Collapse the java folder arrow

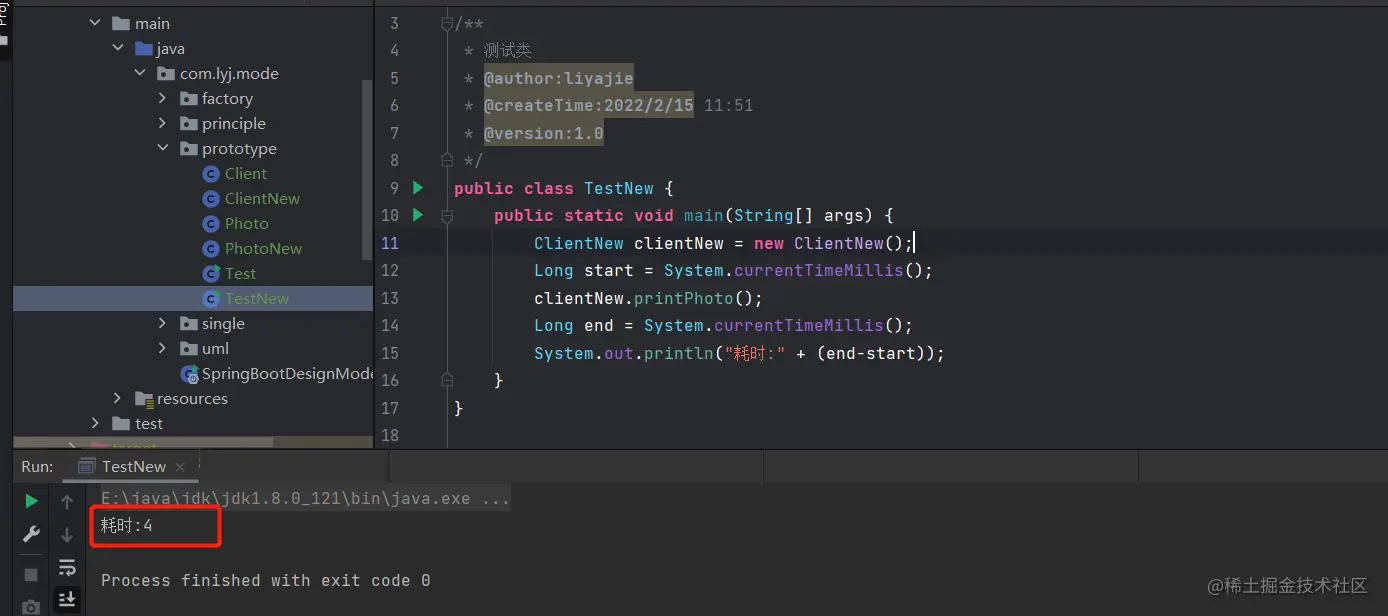point(118,49)
